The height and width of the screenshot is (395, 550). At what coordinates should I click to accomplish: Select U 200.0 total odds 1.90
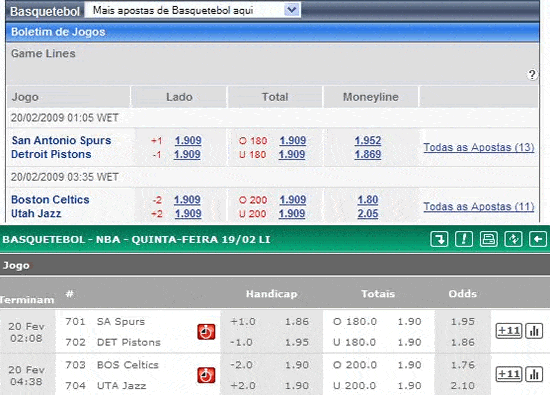click(409, 386)
